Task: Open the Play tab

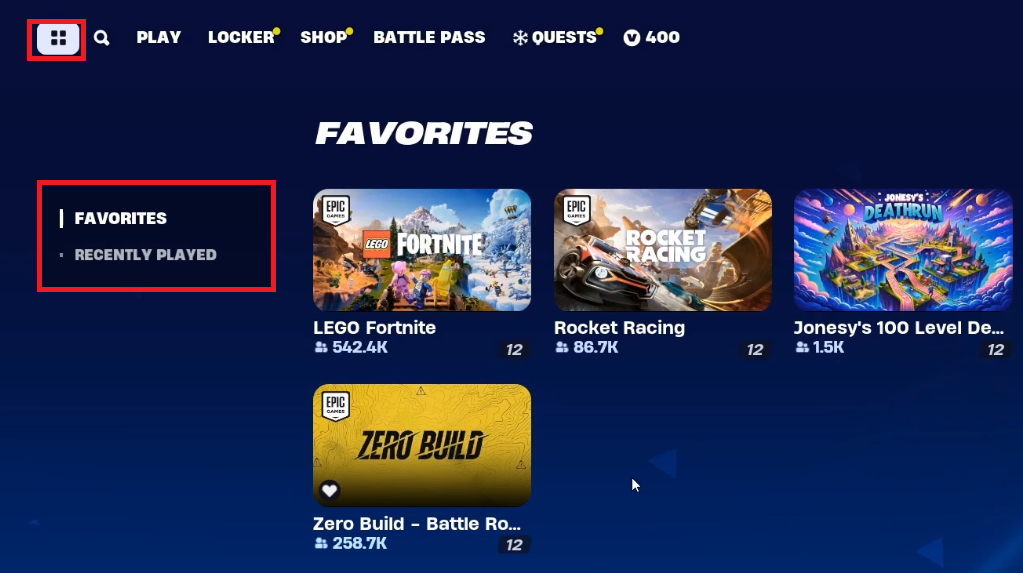Action: pos(159,37)
